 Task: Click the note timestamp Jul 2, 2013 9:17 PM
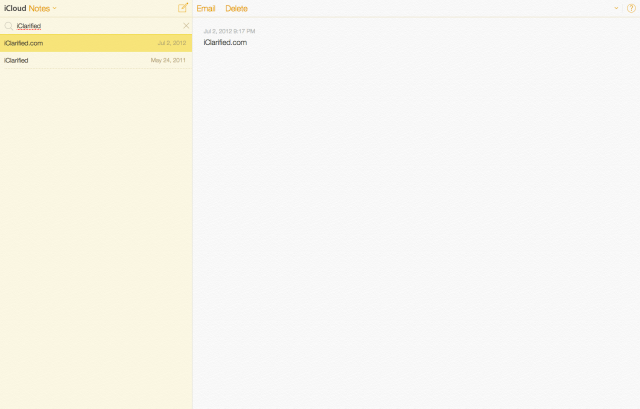coord(229,32)
